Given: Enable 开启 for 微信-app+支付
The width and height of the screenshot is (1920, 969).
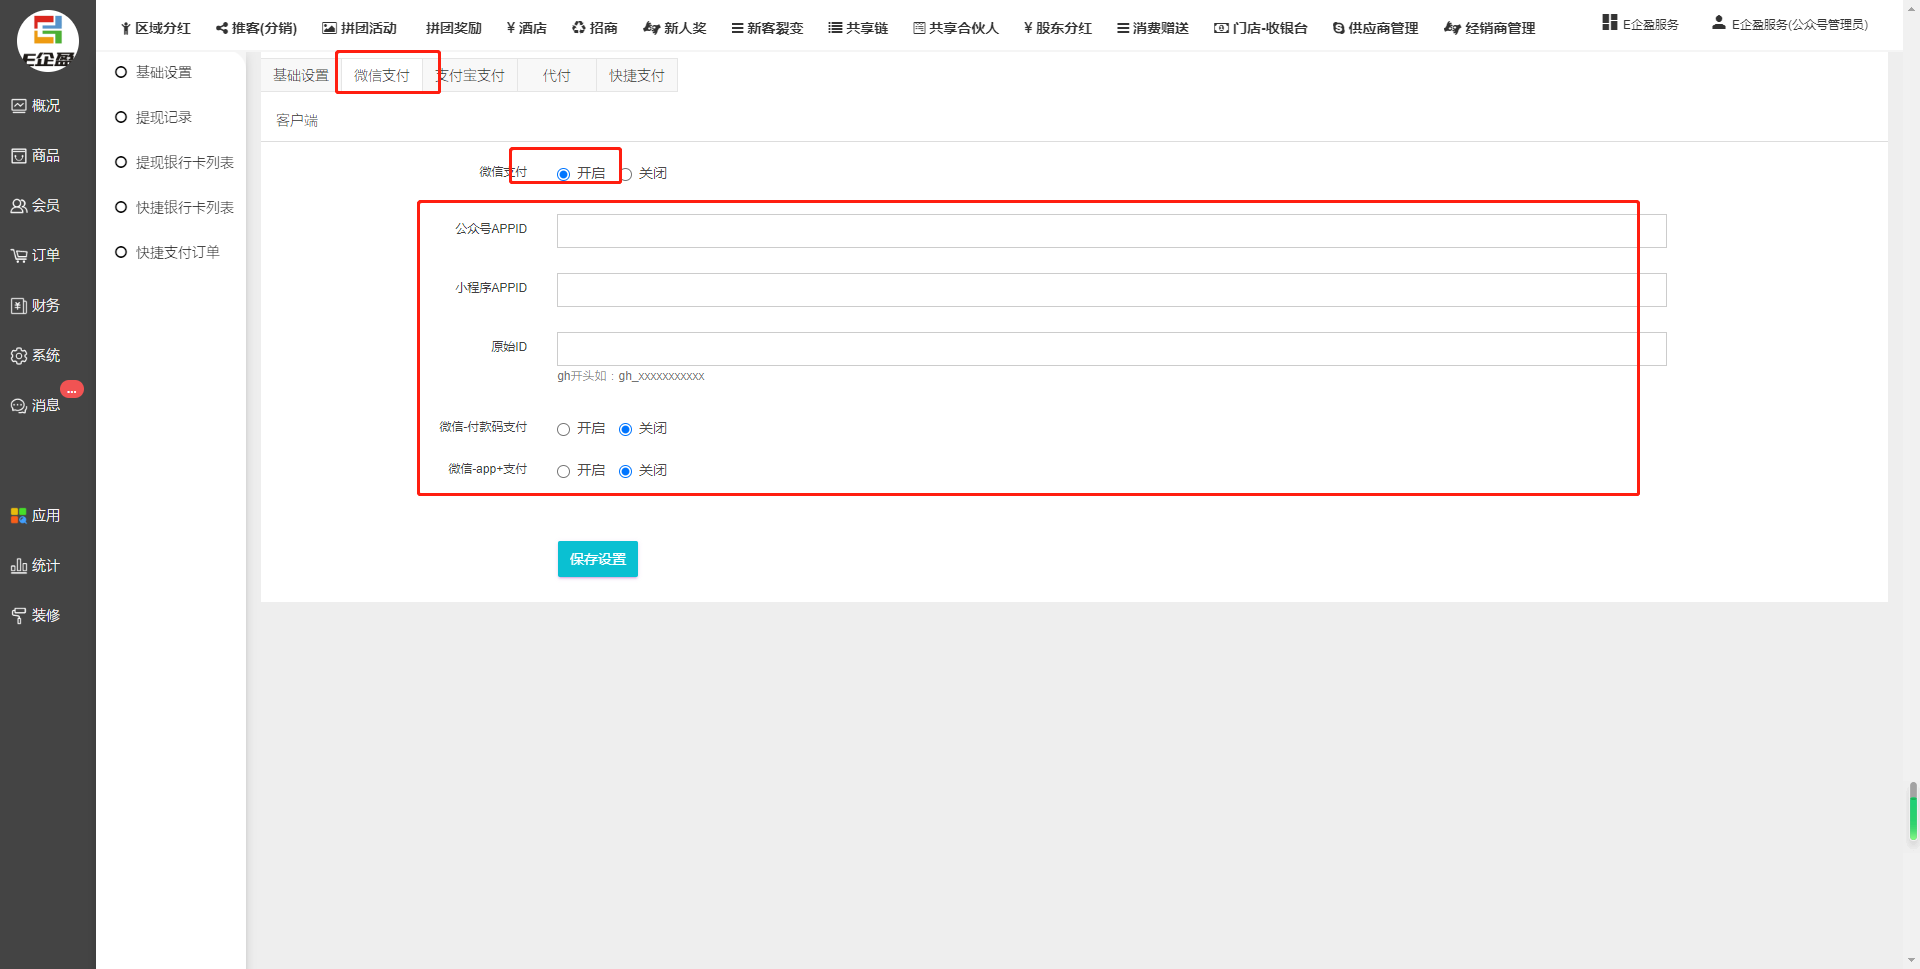Looking at the screenshot, I should (564, 471).
